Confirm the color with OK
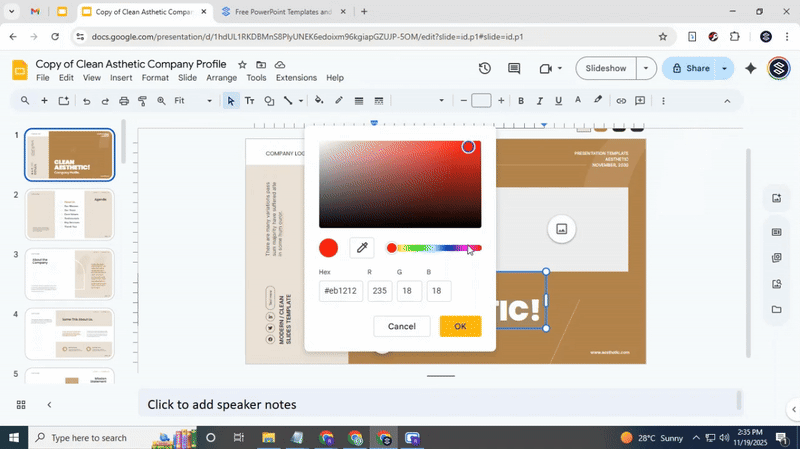The image size is (800, 449). coord(460,326)
